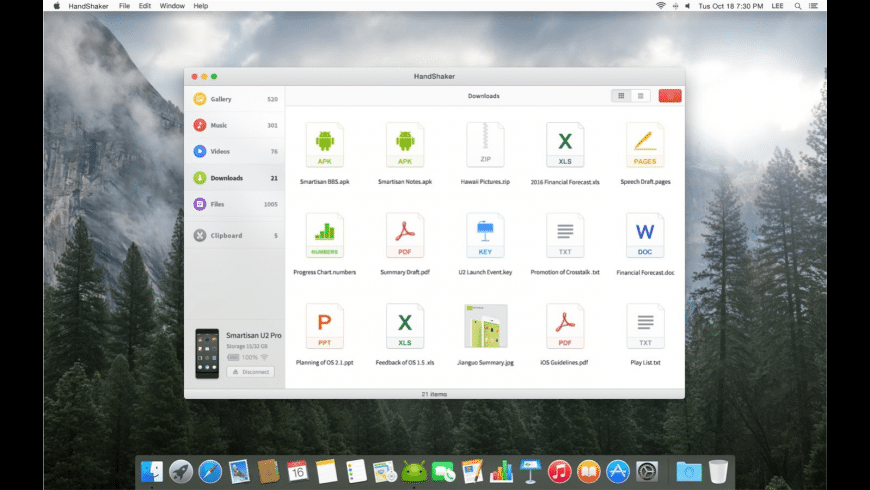Click the date and time in menu bar
This screenshot has height=490, width=870.
(731, 6)
